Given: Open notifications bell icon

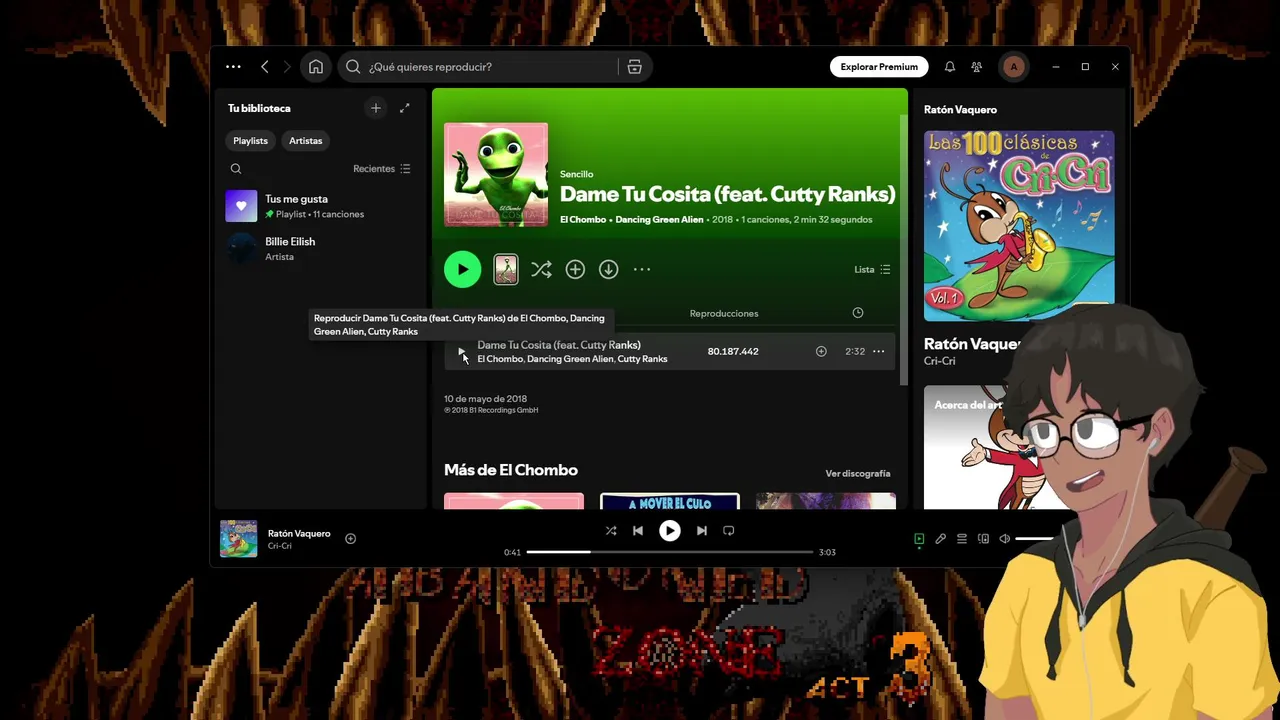Looking at the screenshot, I should [950, 67].
